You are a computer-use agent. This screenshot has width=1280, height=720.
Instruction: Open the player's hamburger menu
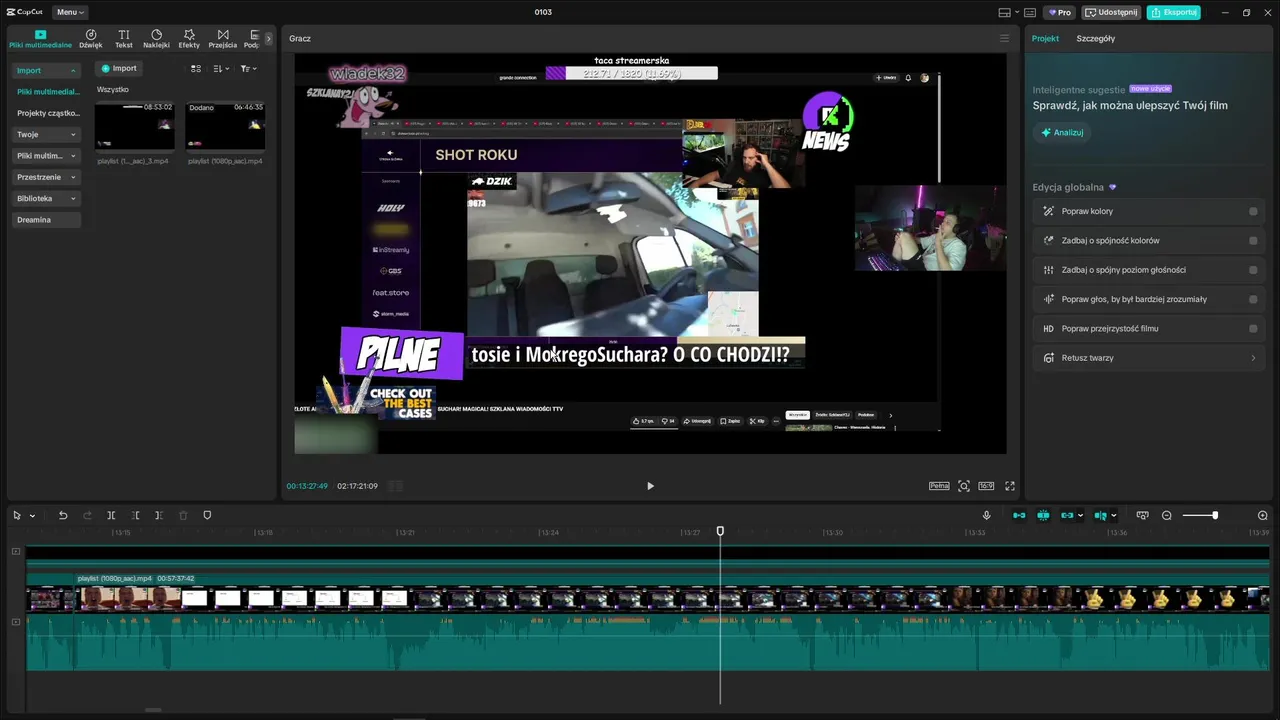point(1004,38)
